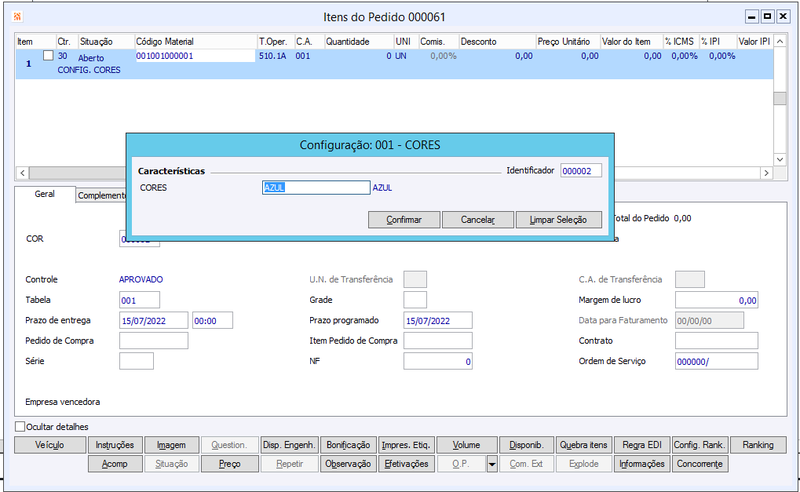Click the Aberto status text in row 1
This screenshot has height=492, width=800.
coord(91,58)
